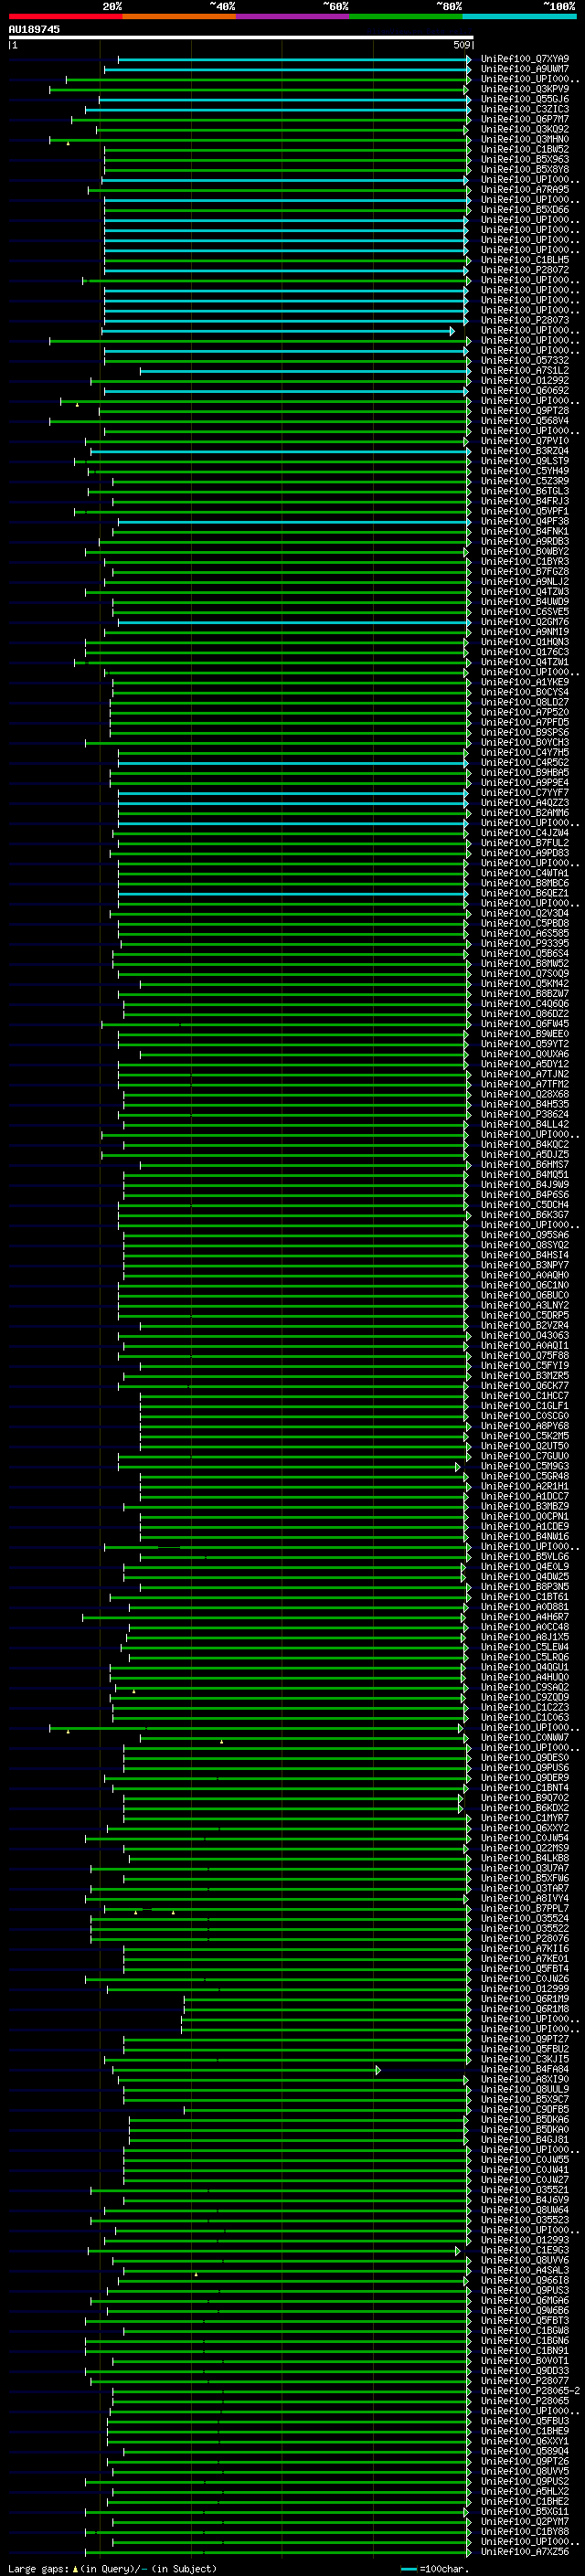The width and height of the screenshot is (585, 2576).
Task: Click hit UniRef100_O35523
Action: 525,2219
